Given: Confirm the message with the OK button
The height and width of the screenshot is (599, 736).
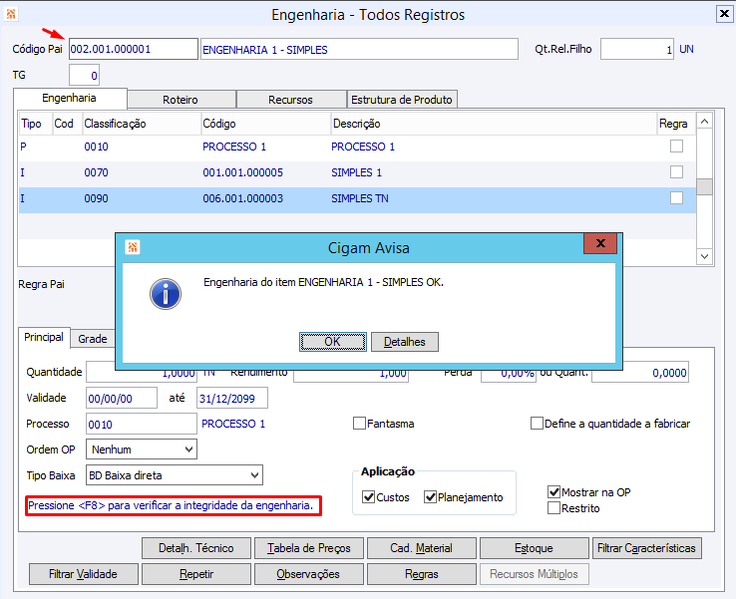Looking at the screenshot, I should (333, 342).
